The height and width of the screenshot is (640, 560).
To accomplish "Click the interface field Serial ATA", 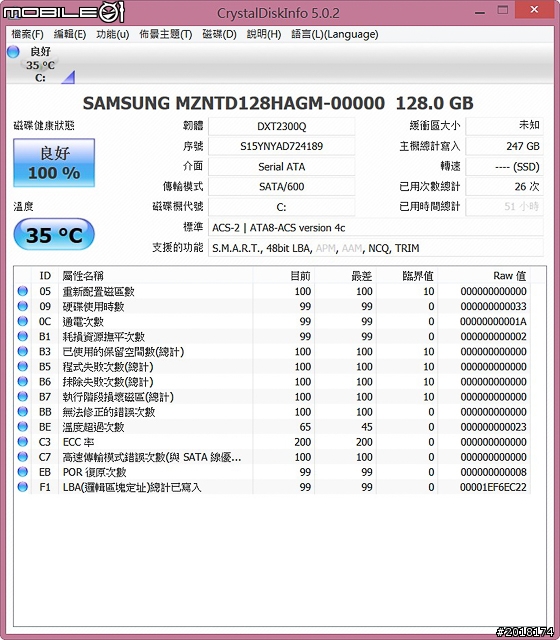I will (x=282, y=167).
